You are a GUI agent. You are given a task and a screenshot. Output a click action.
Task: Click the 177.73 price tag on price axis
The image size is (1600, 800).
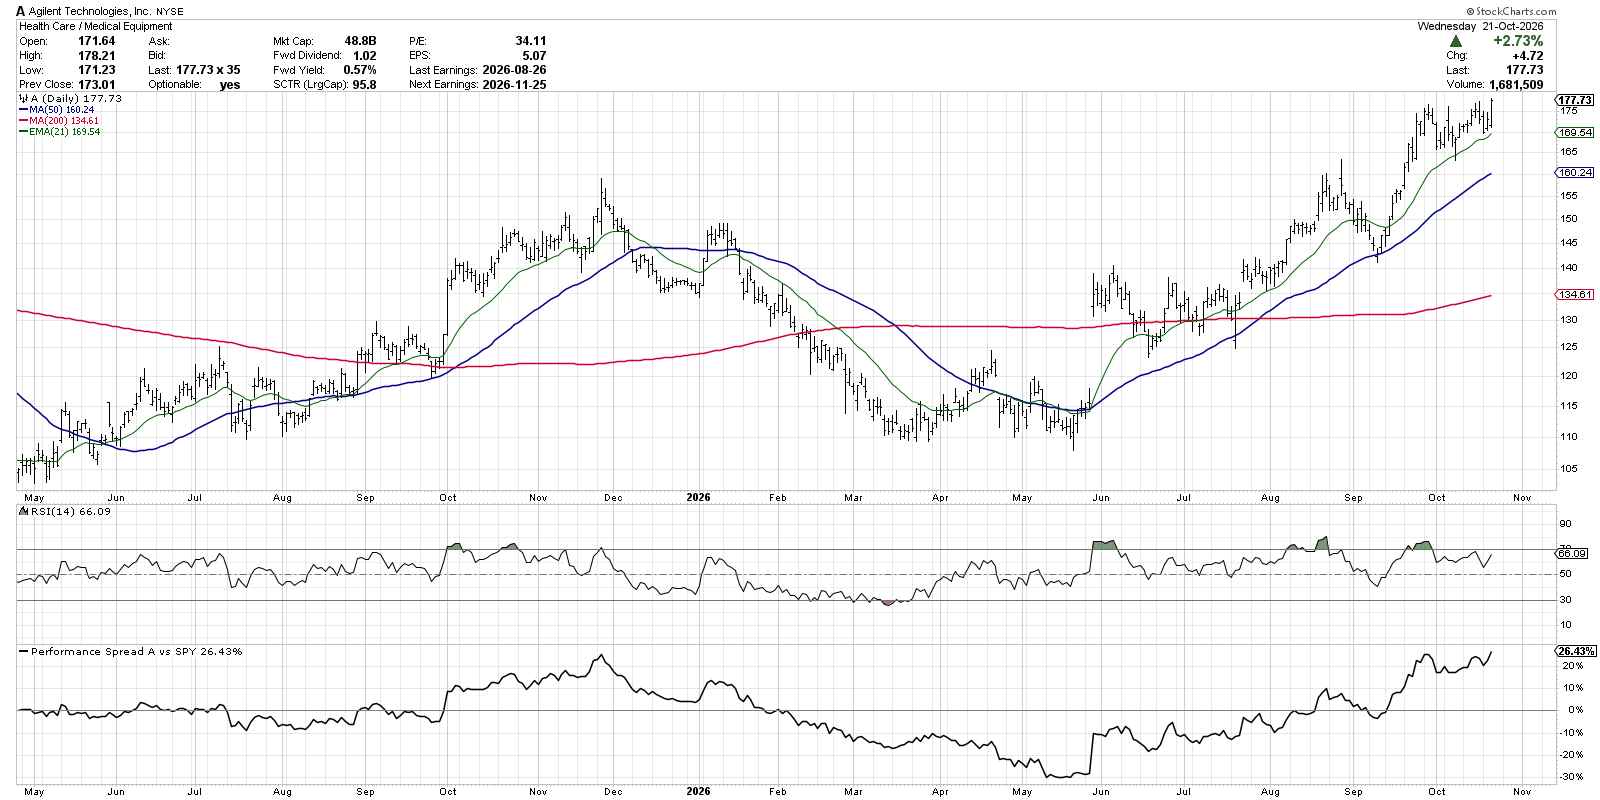(1575, 100)
